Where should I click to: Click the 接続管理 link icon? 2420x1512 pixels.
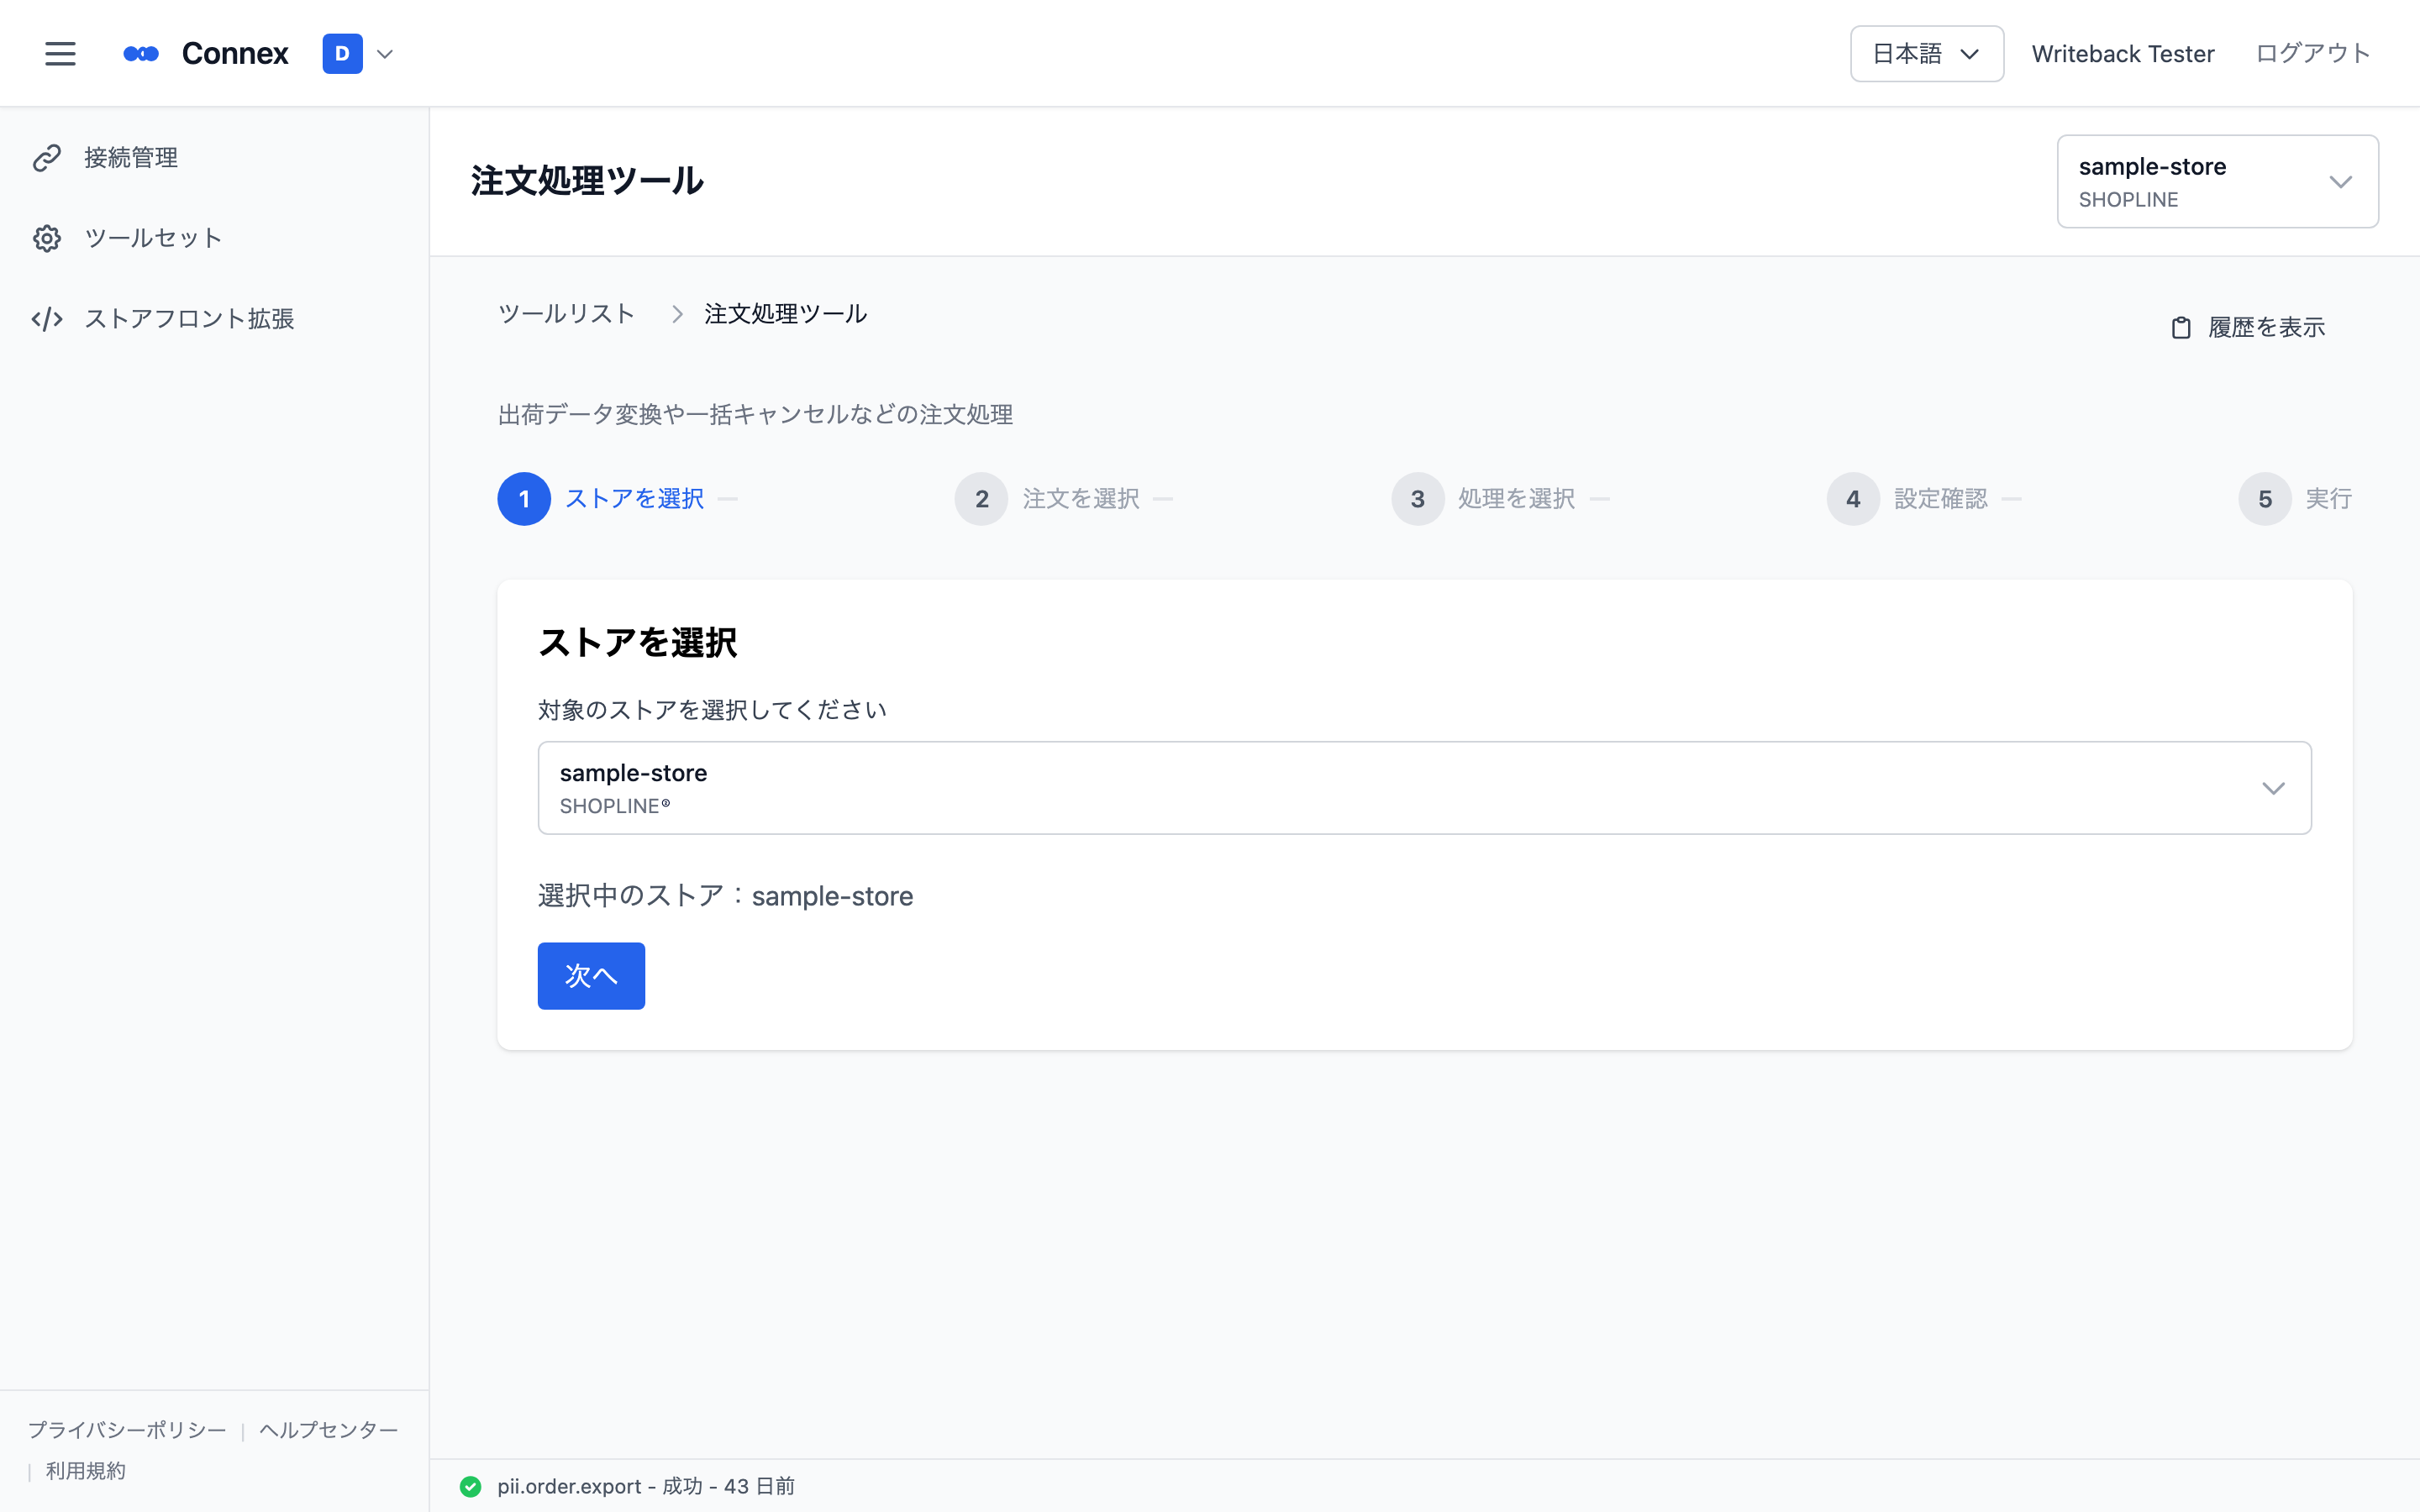(47, 158)
